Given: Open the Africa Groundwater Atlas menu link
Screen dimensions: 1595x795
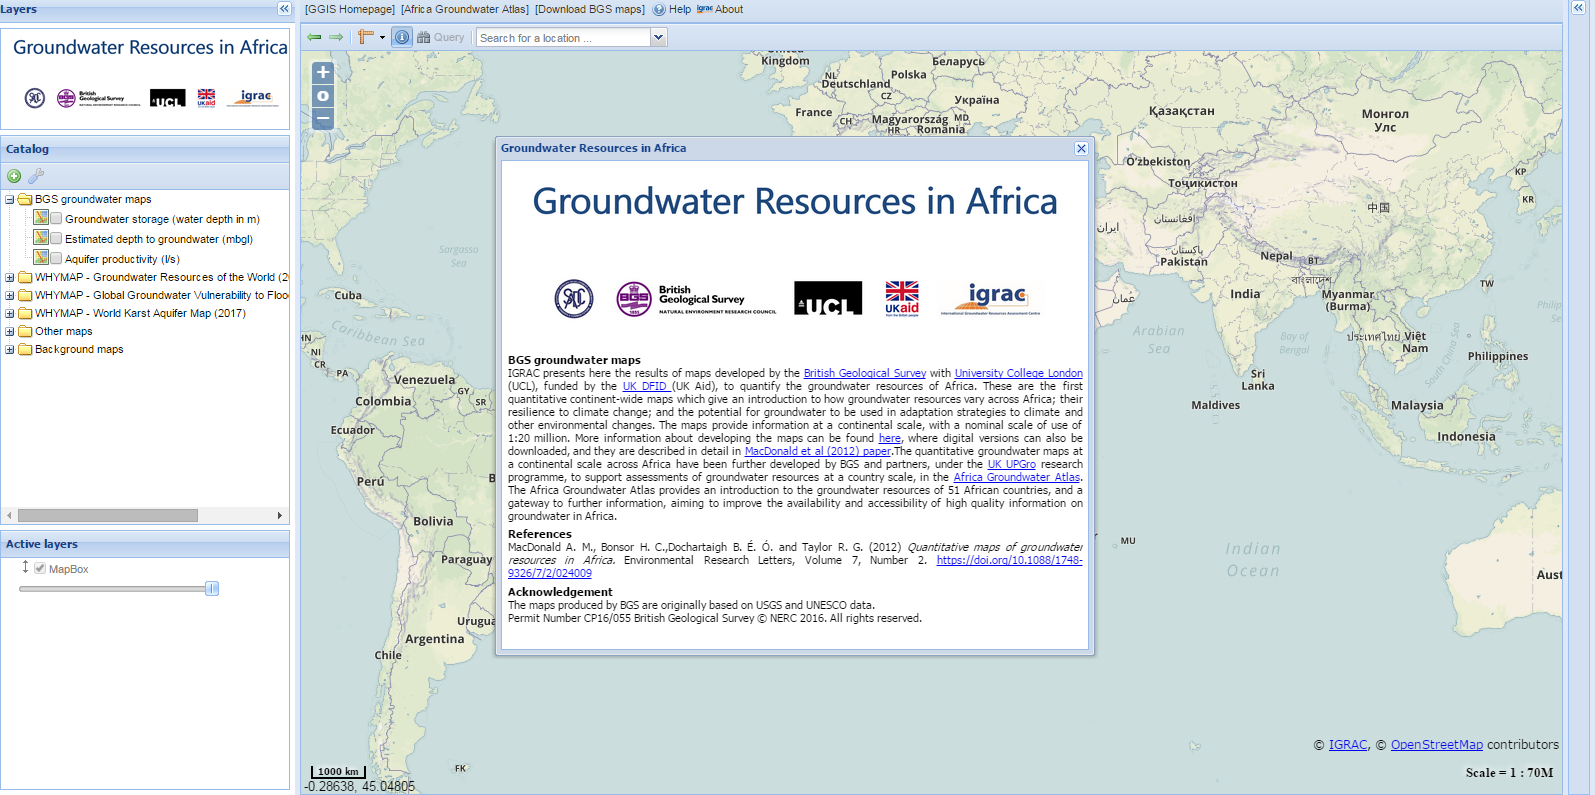Looking at the screenshot, I should (x=465, y=9).
